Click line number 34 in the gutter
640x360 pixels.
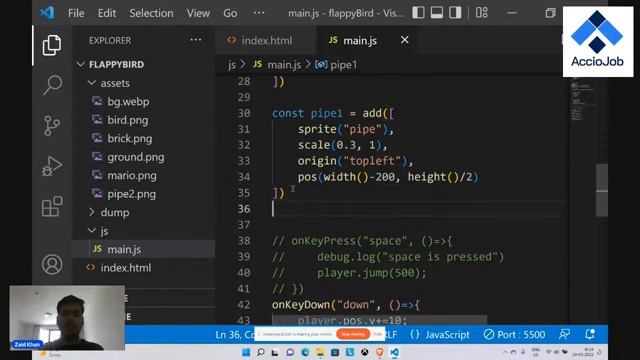tap(244, 177)
